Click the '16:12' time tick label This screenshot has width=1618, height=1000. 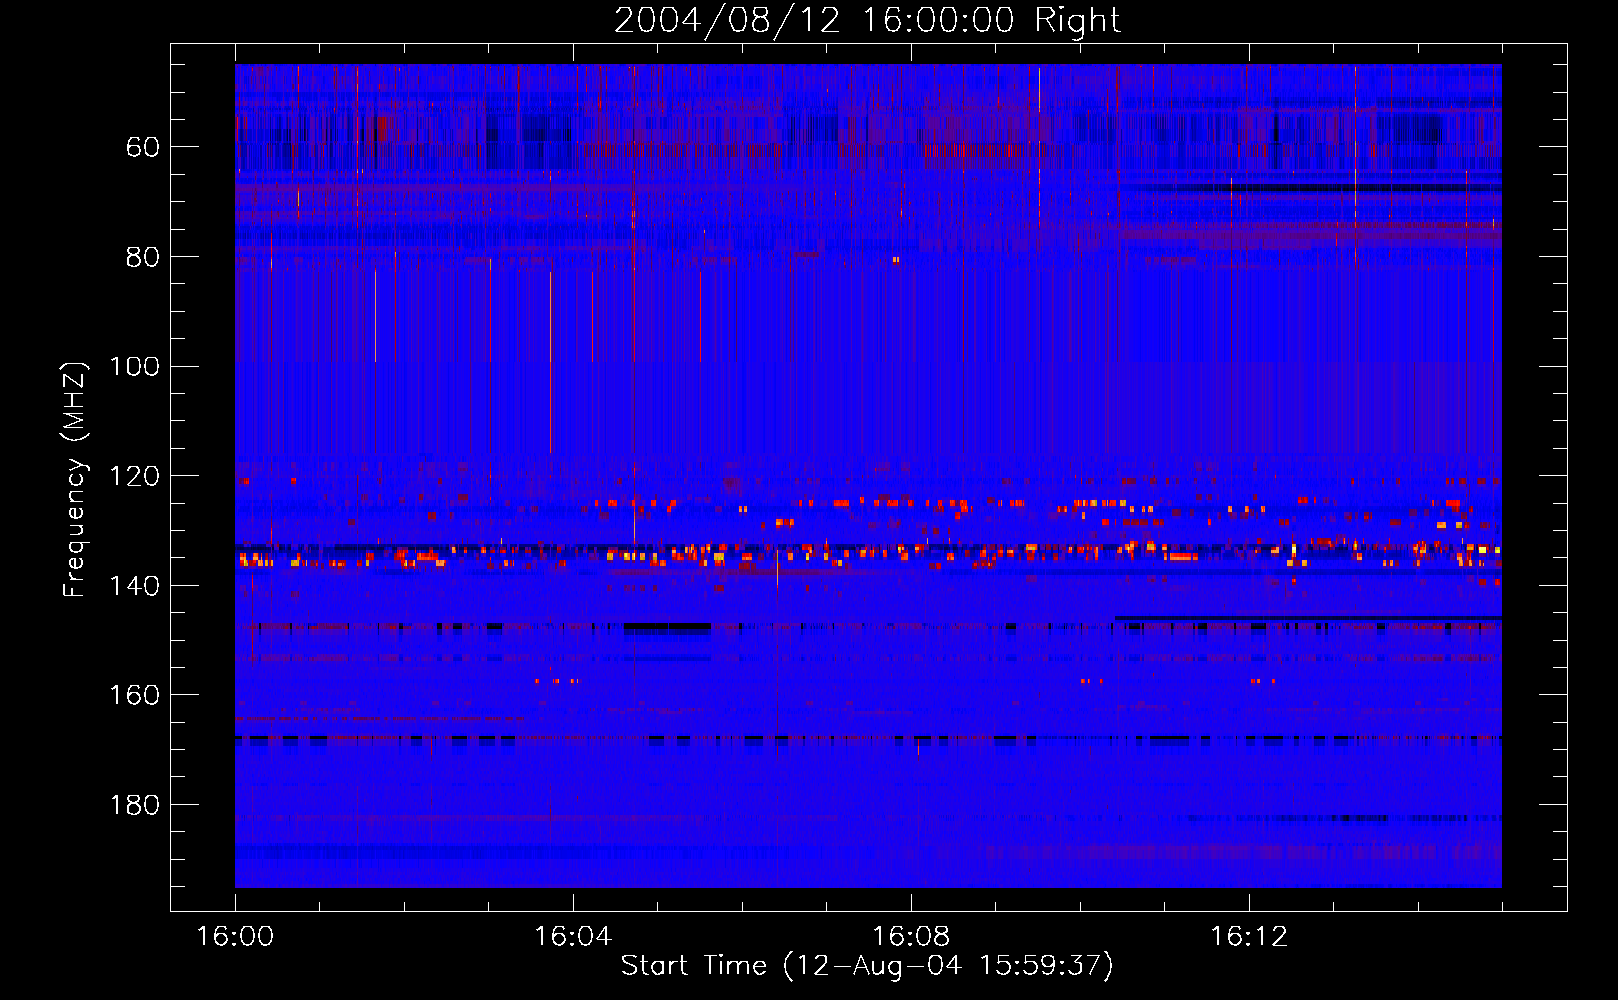coord(1249,937)
